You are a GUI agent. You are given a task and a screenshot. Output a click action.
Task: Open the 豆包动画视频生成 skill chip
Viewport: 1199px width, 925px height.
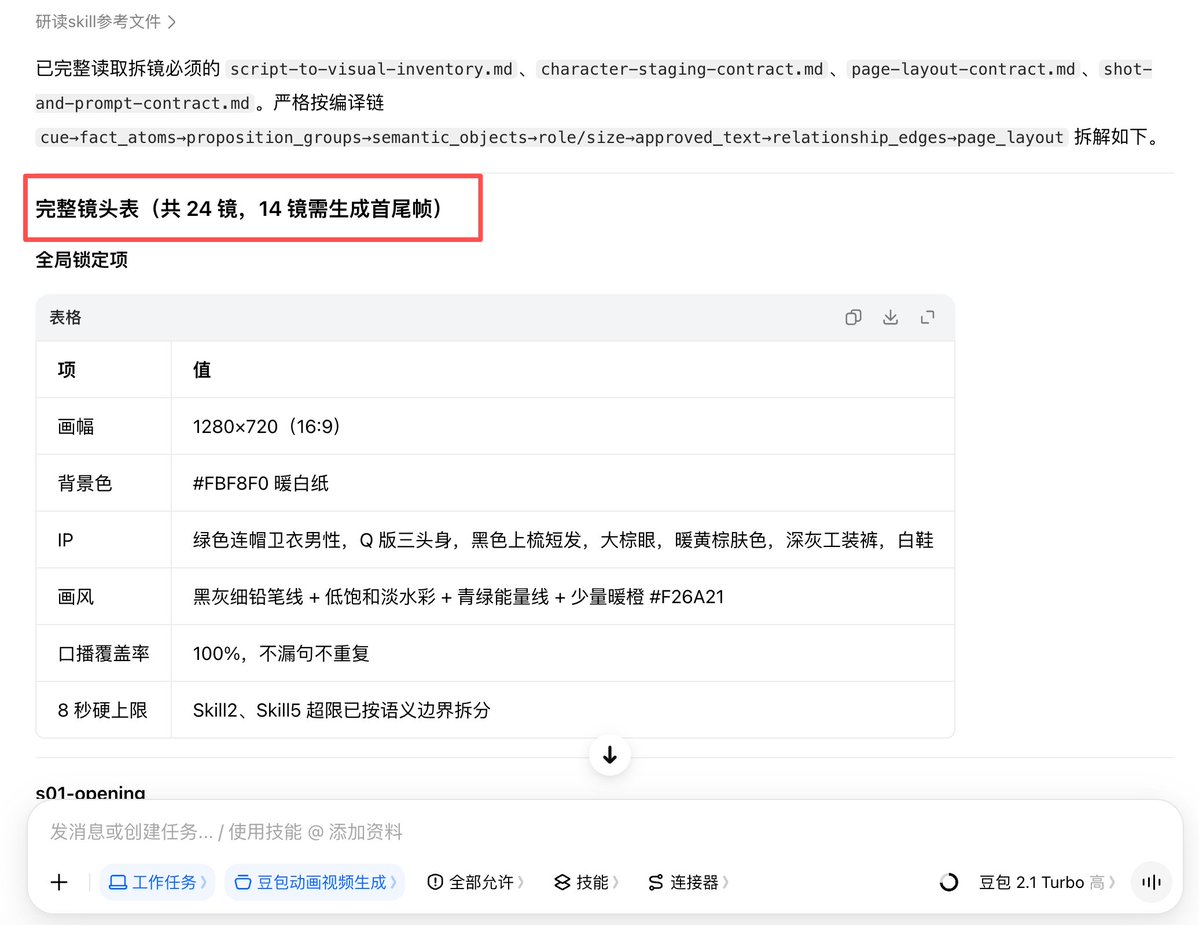[314, 882]
